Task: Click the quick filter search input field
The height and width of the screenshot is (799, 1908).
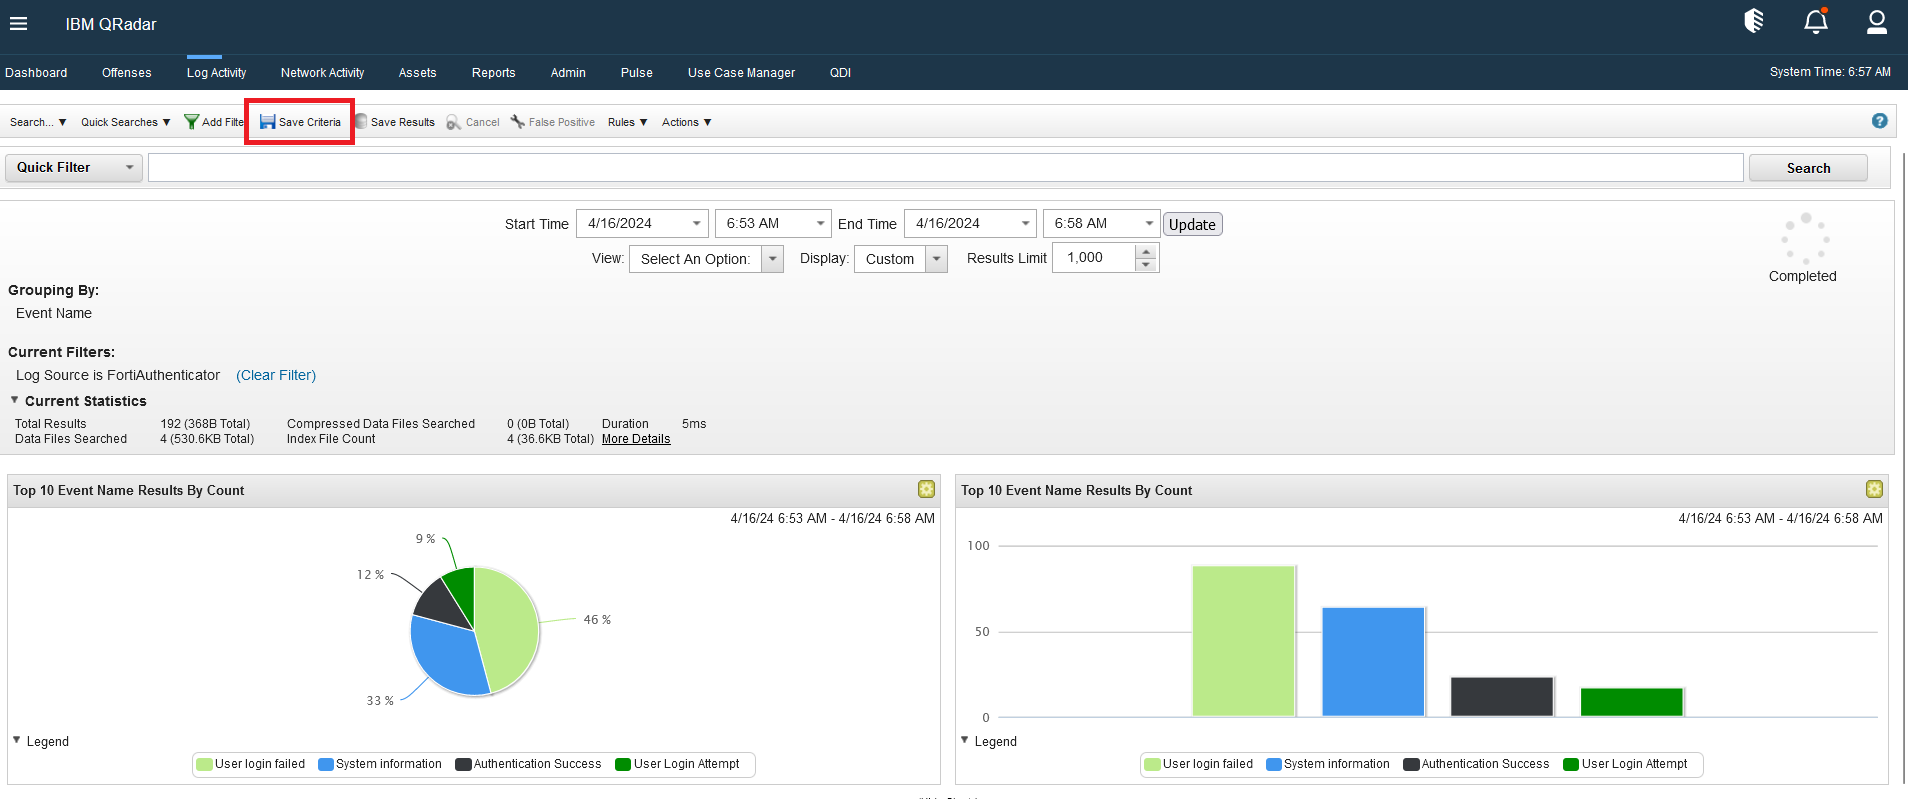Action: pyautogui.click(x=945, y=167)
